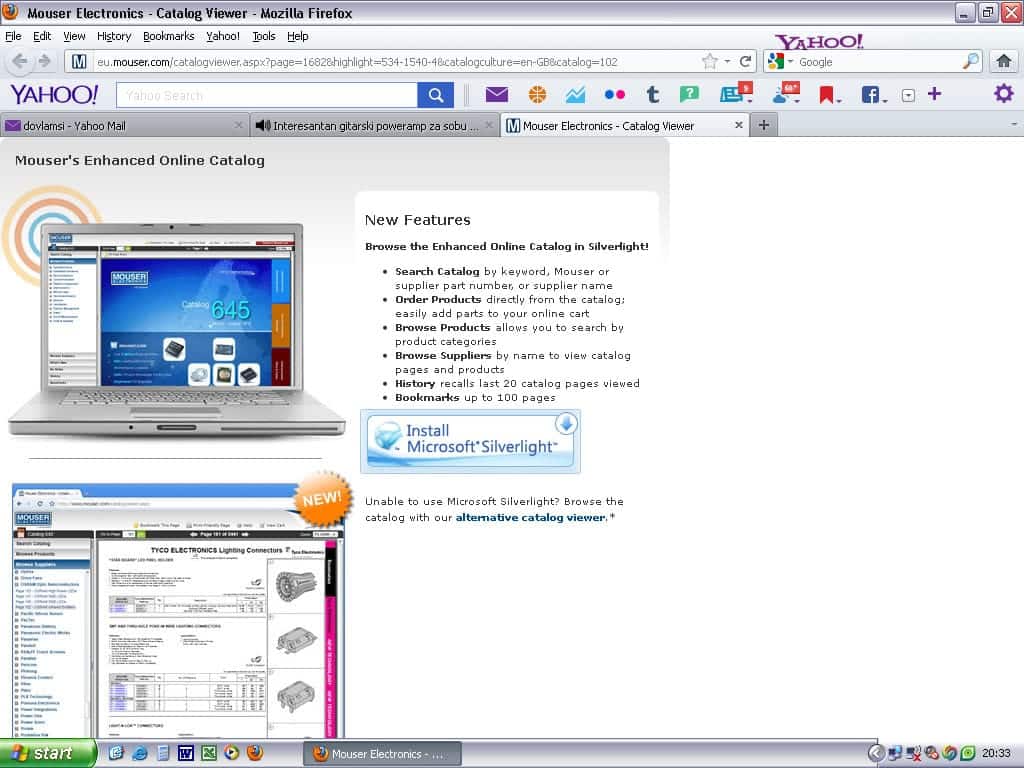Open Yahoo Answers question-mark icon

coord(689,95)
